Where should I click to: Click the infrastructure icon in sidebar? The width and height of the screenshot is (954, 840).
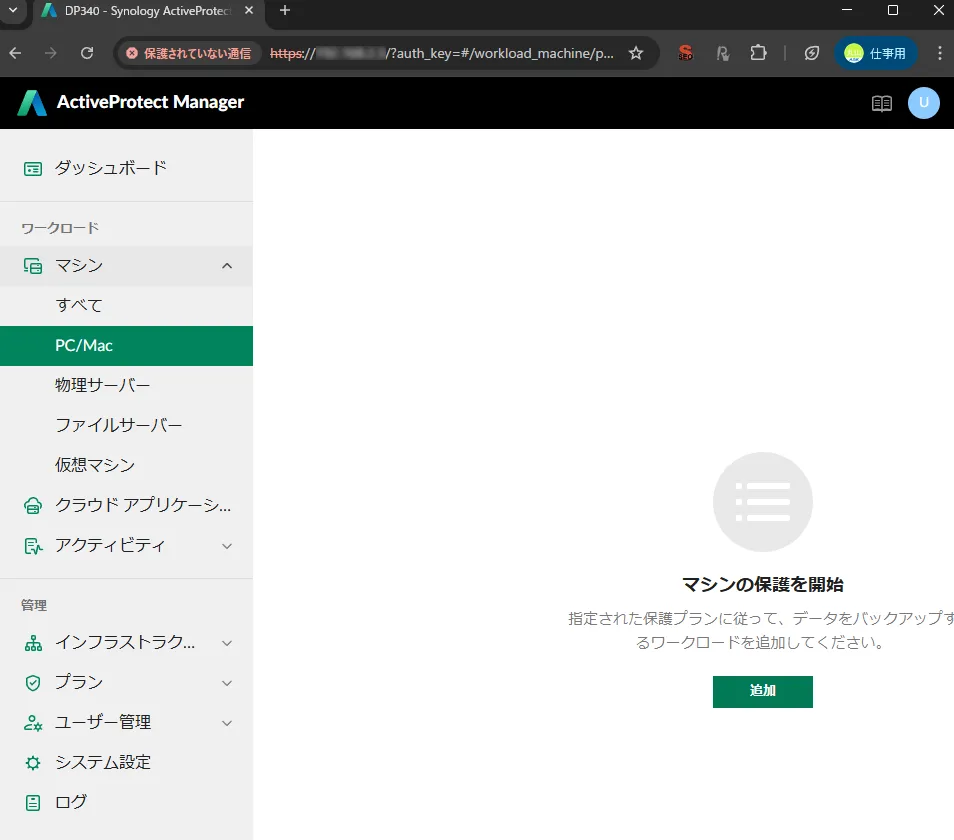pyautogui.click(x=33, y=643)
